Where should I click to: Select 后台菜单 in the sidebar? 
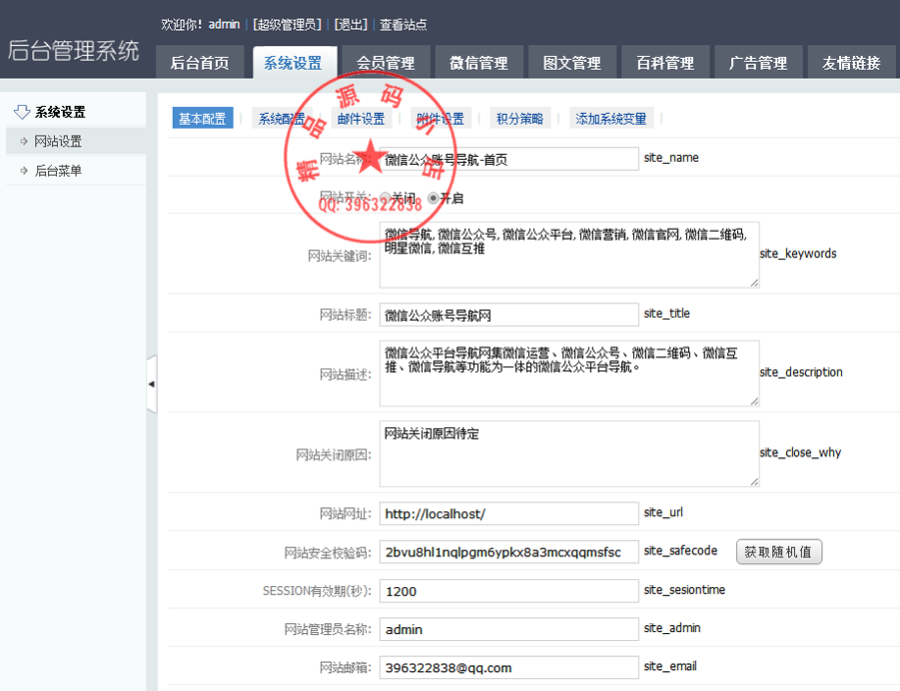pyautogui.click(x=76, y=170)
